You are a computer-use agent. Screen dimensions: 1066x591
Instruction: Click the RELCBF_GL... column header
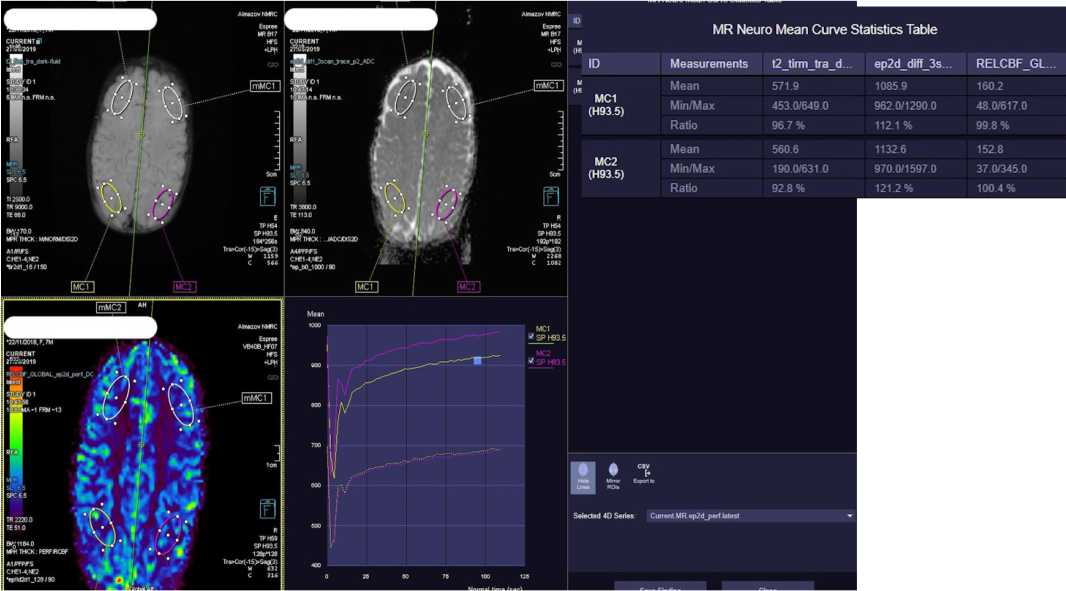pyautogui.click(x=1016, y=64)
